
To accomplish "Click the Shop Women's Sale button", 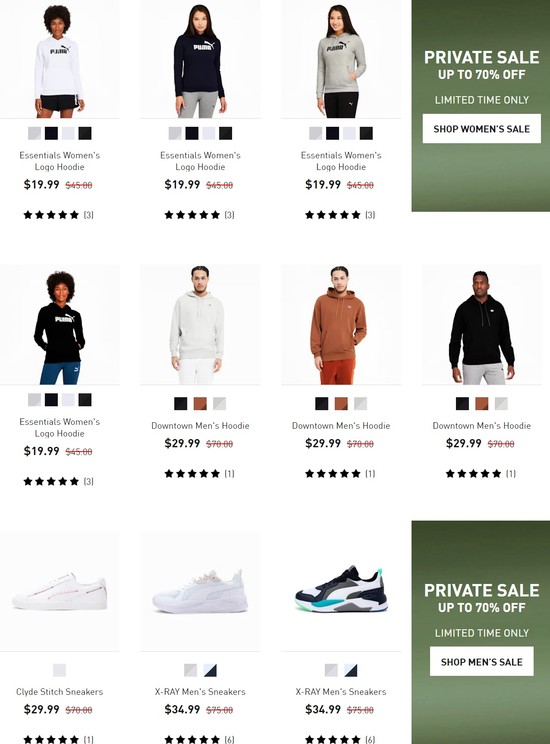I will [x=481, y=129].
